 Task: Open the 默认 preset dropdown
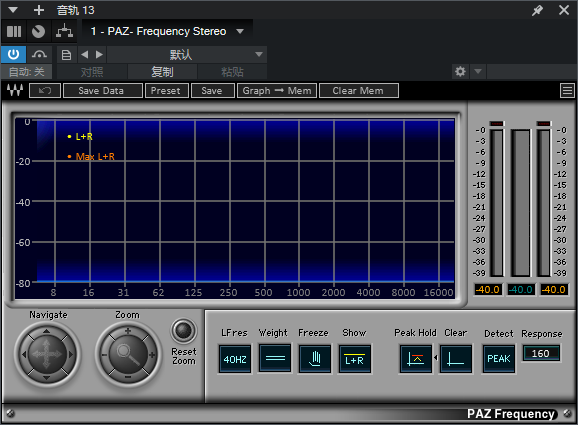[x=187, y=55]
